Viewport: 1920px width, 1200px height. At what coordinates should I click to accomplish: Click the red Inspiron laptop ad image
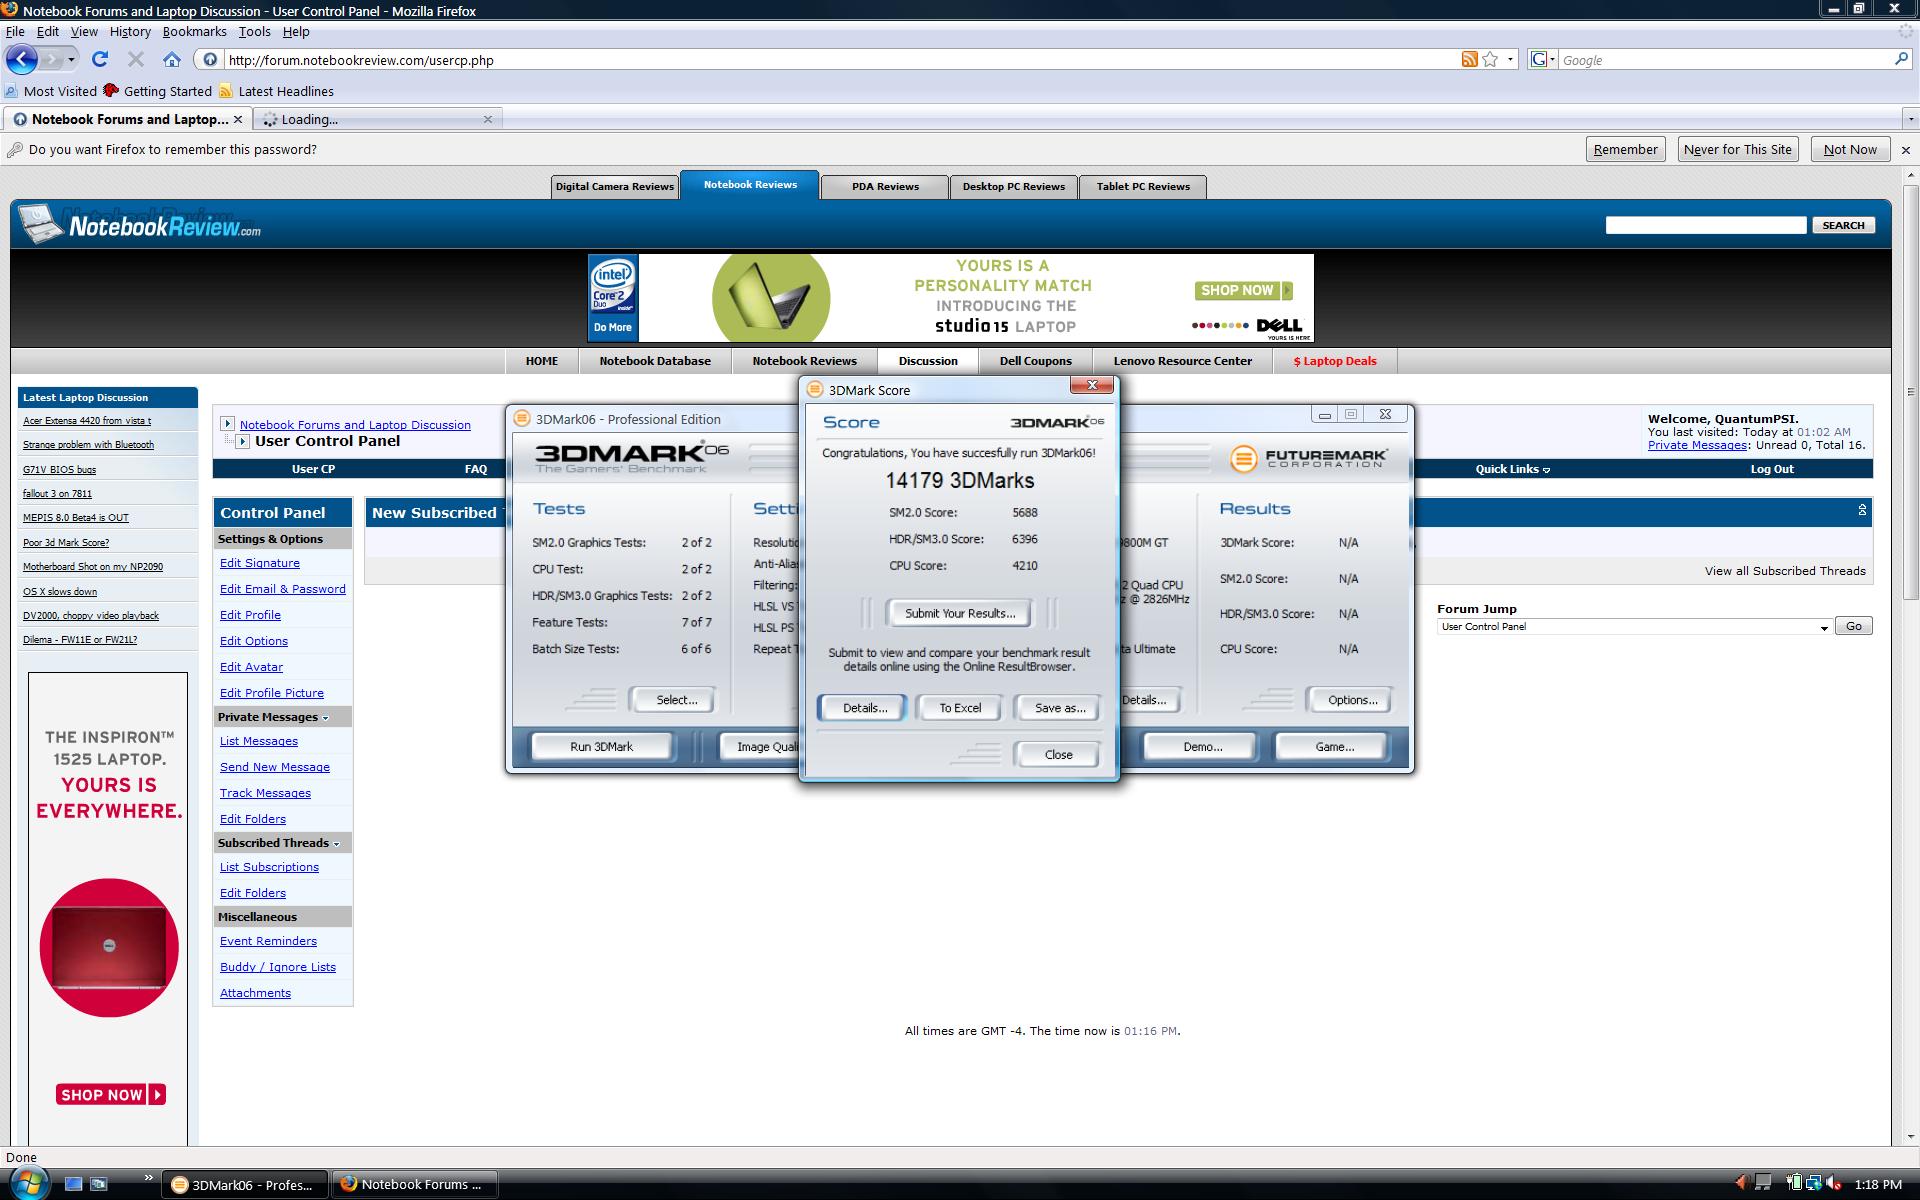(x=109, y=947)
